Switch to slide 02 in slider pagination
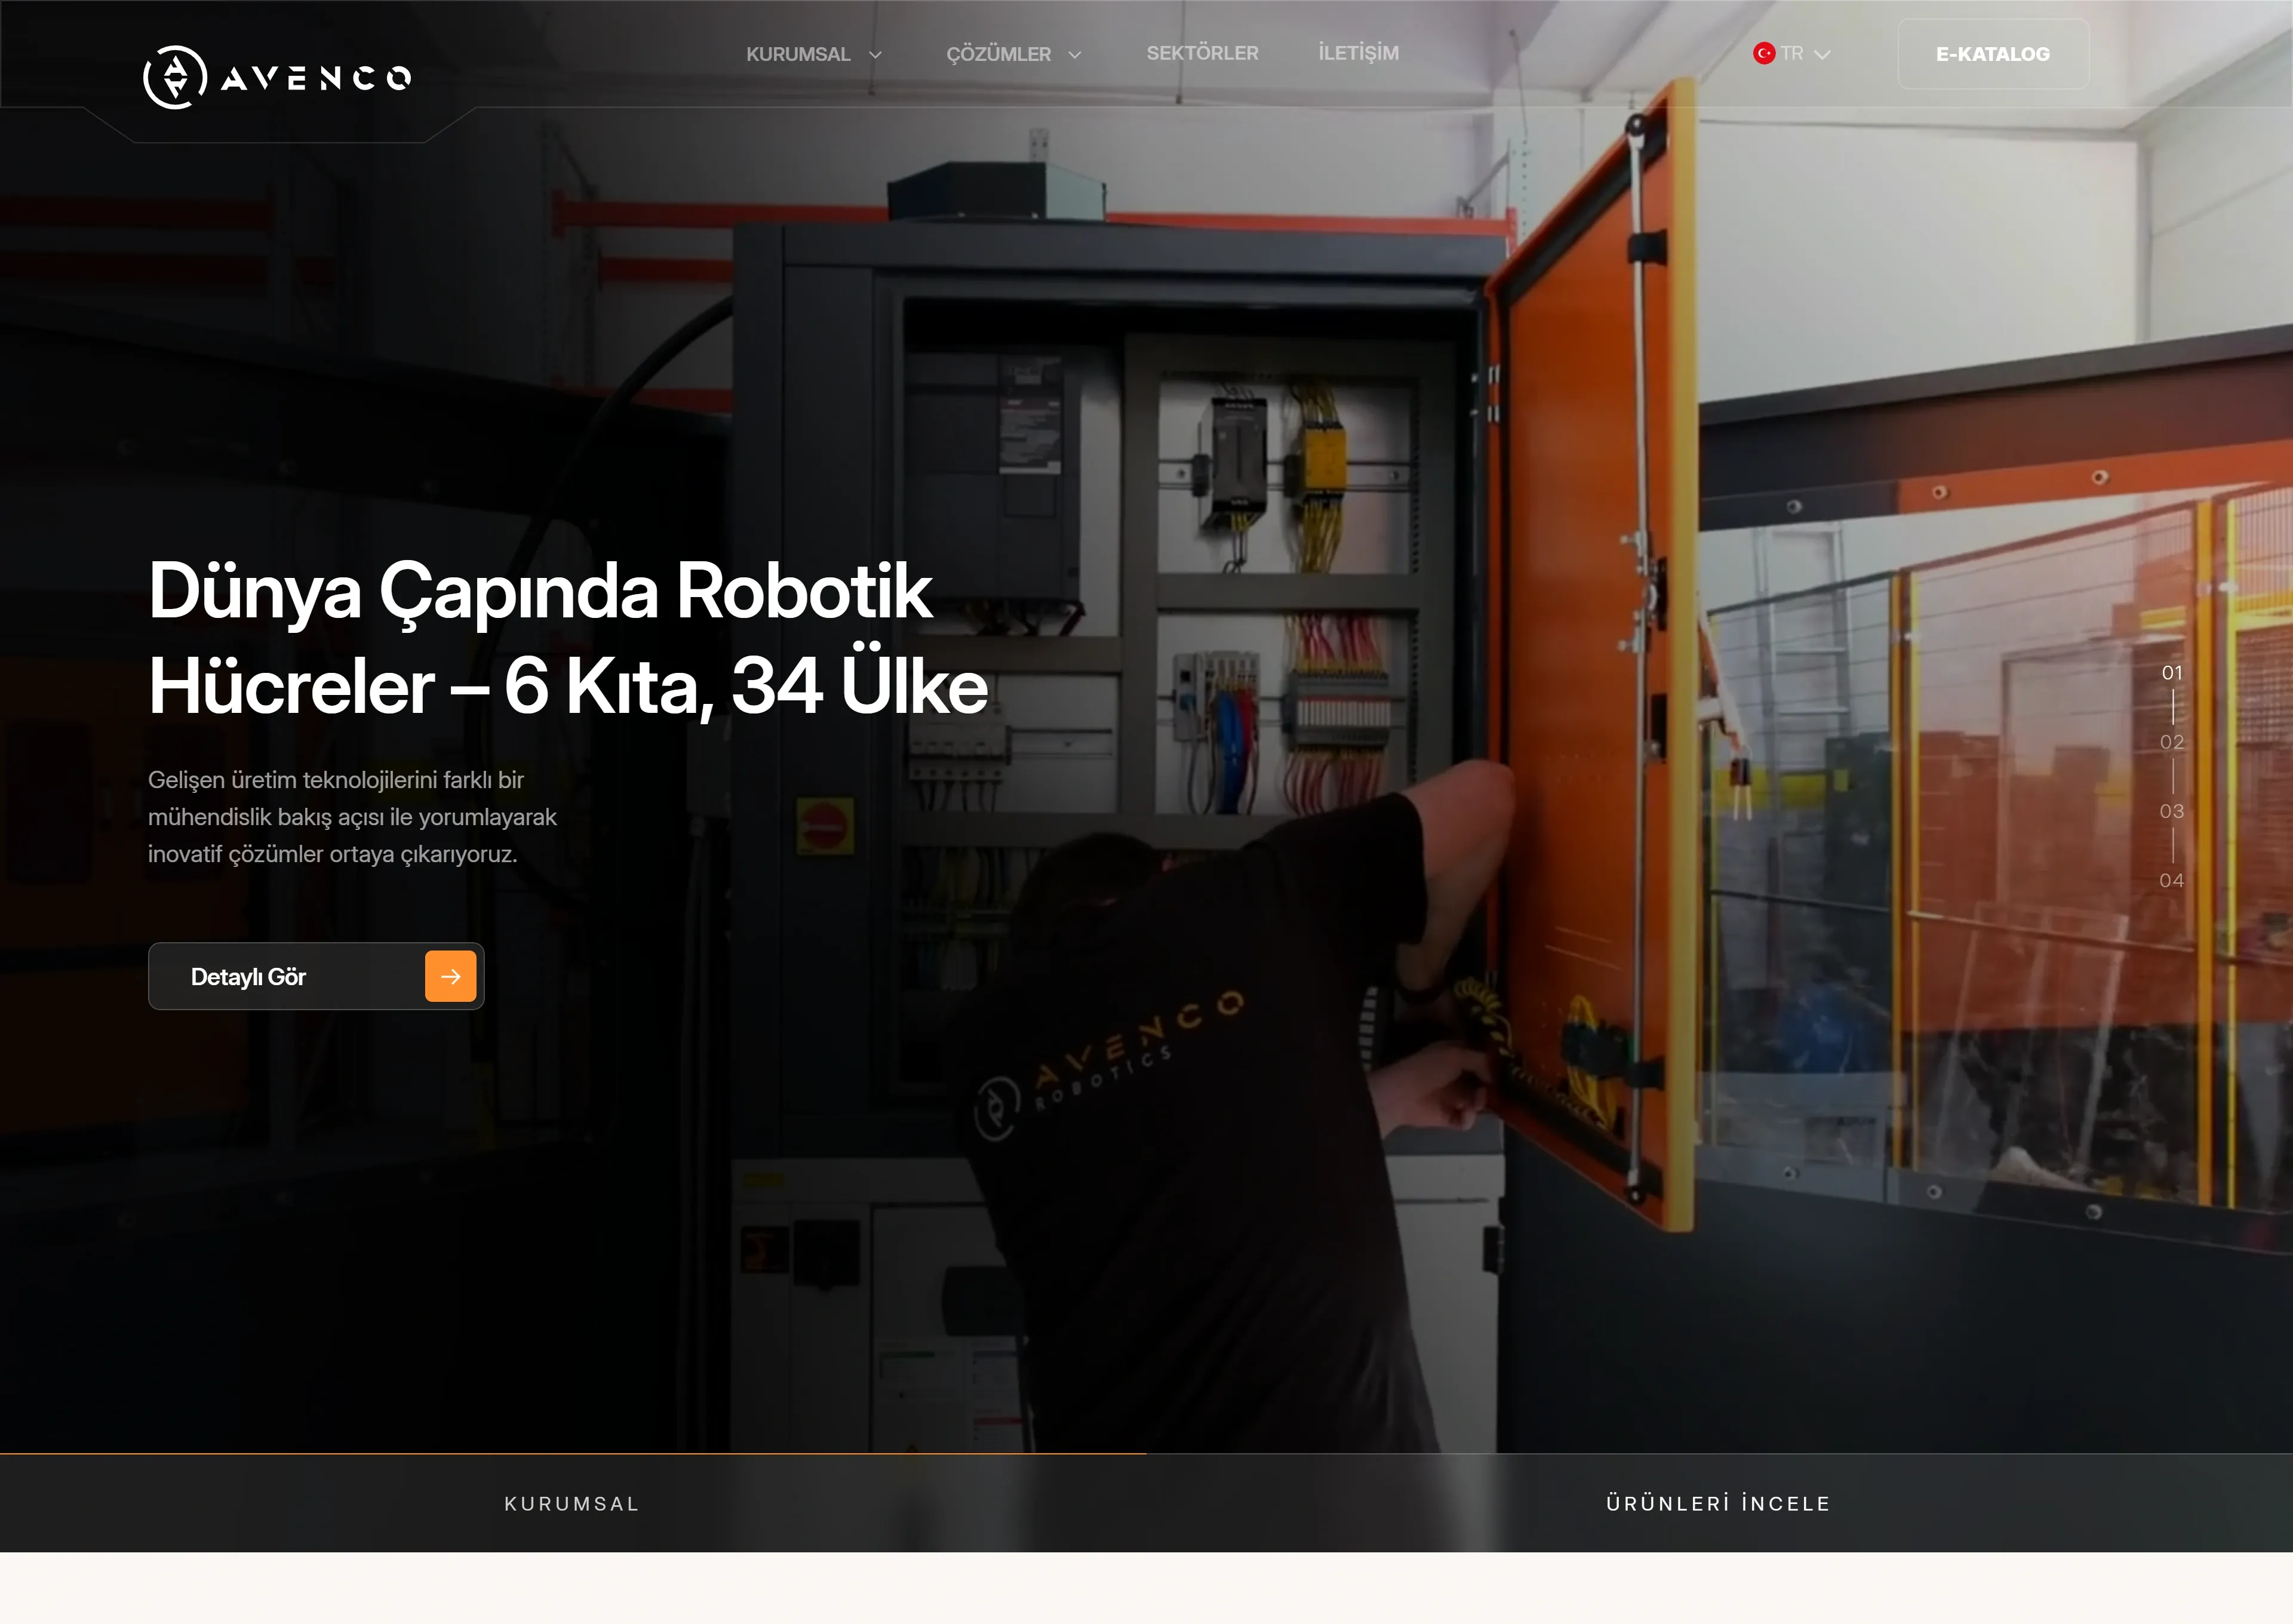The height and width of the screenshot is (1624, 2293). (x=2171, y=742)
